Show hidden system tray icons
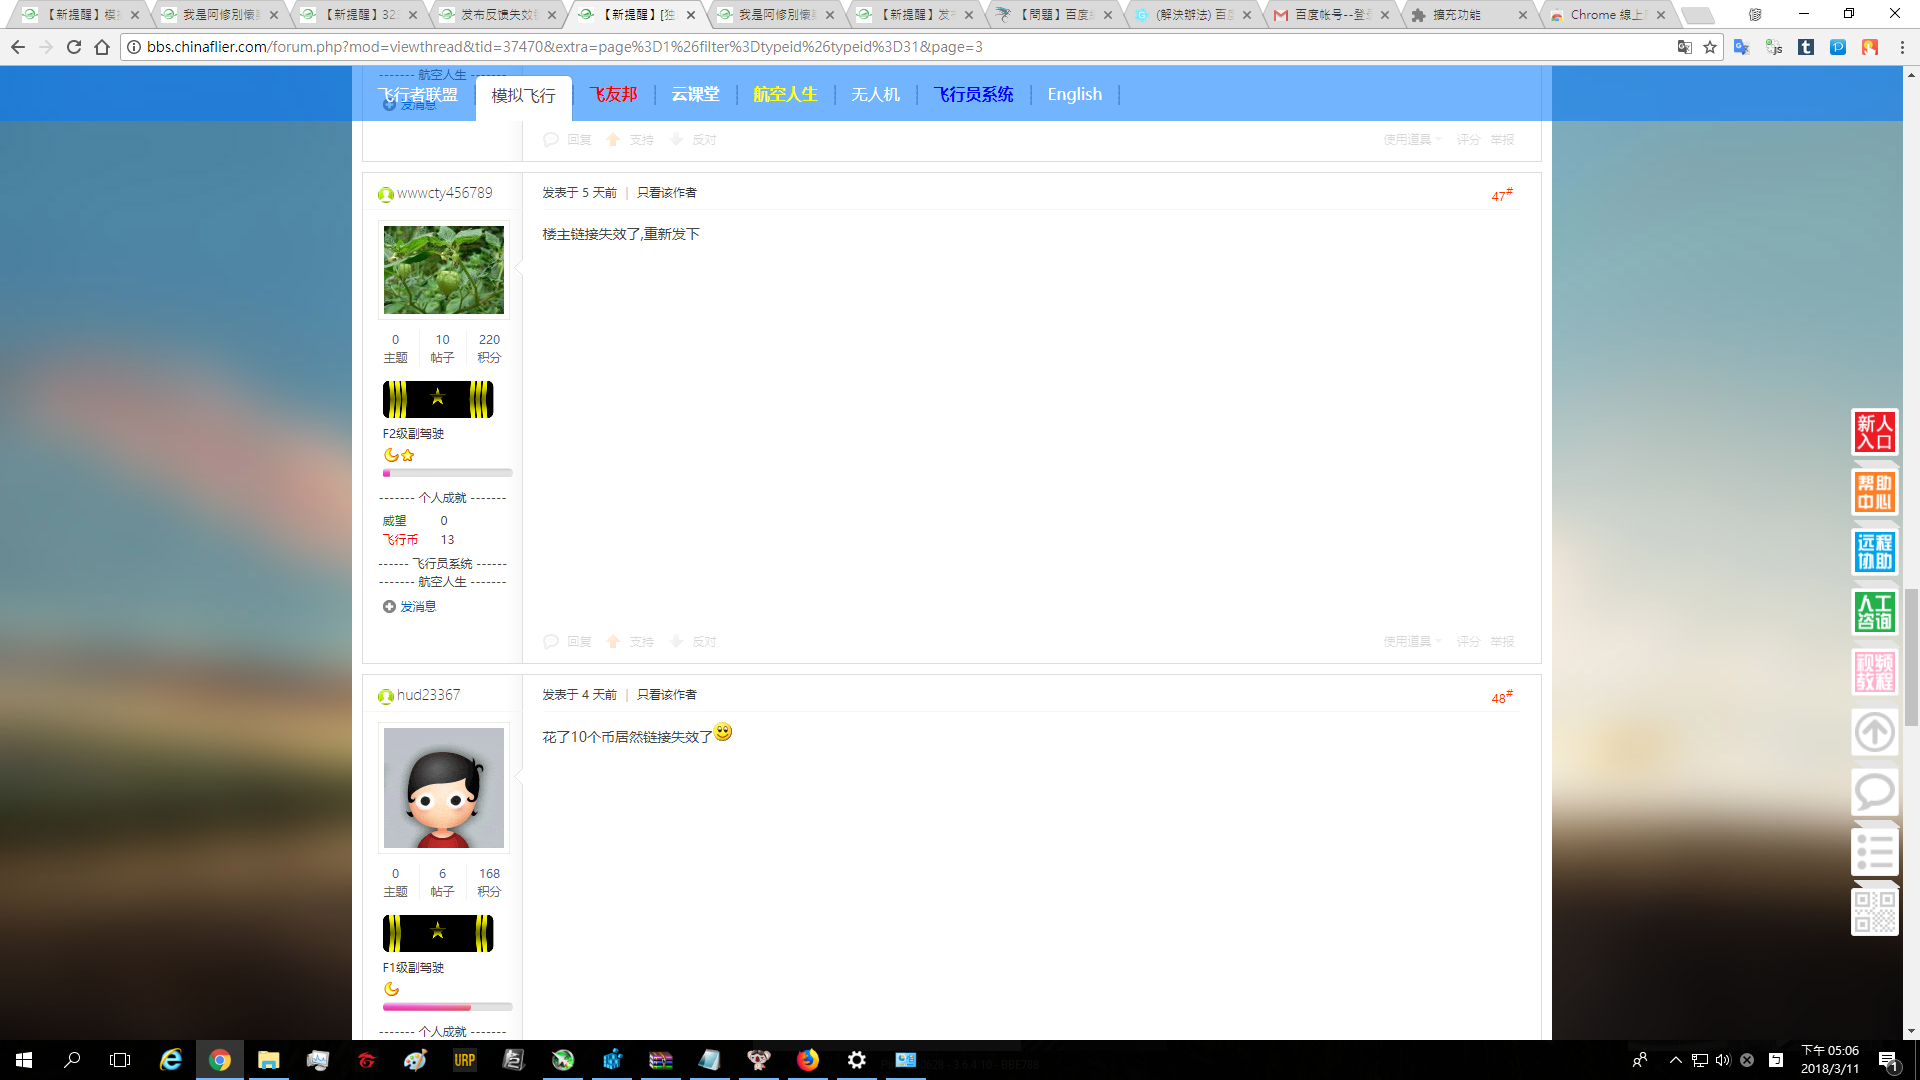Viewport: 1920px width, 1080px height. tap(1676, 1060)
